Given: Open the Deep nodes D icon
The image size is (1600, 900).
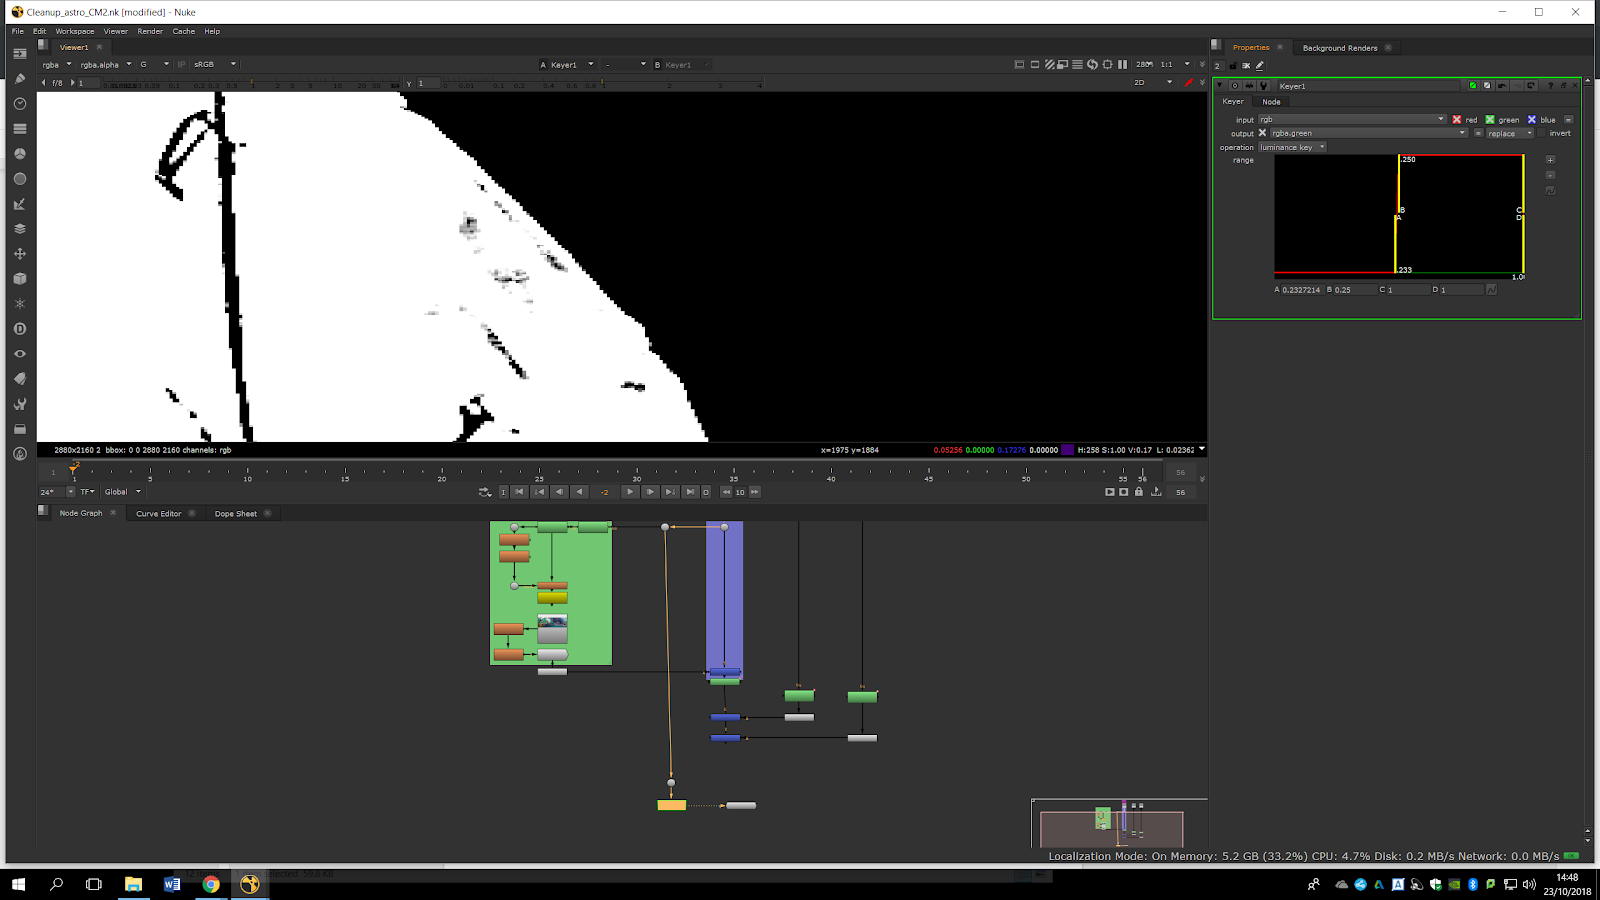Looking at the screenshot, I should pyautogui.click(x=19, y=329).
